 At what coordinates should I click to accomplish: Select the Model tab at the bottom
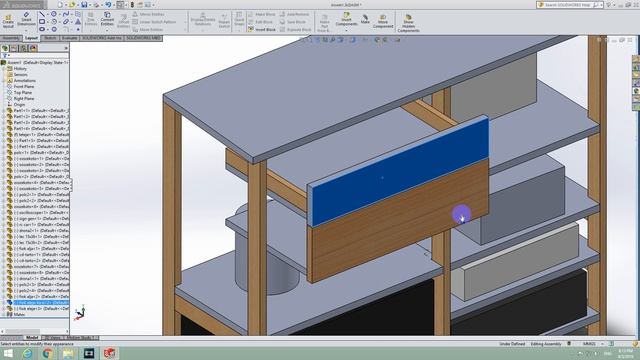[32, 338]
